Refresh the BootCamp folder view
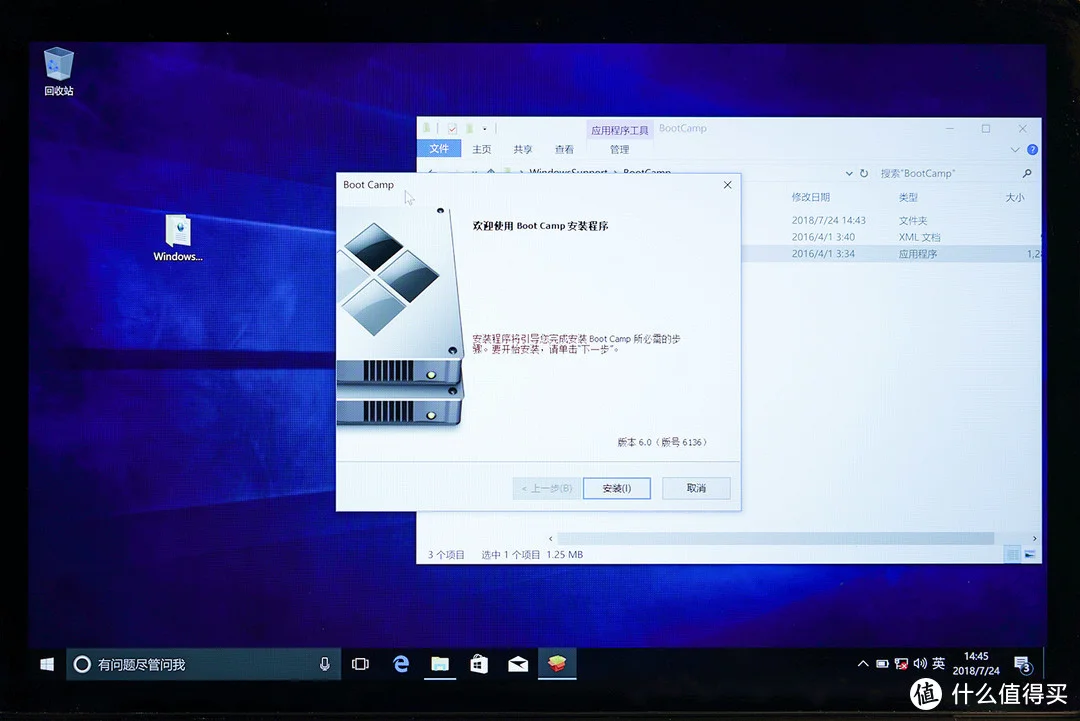Image resolution: width=1080 pixels, height=721 pixels. (864, 174)
